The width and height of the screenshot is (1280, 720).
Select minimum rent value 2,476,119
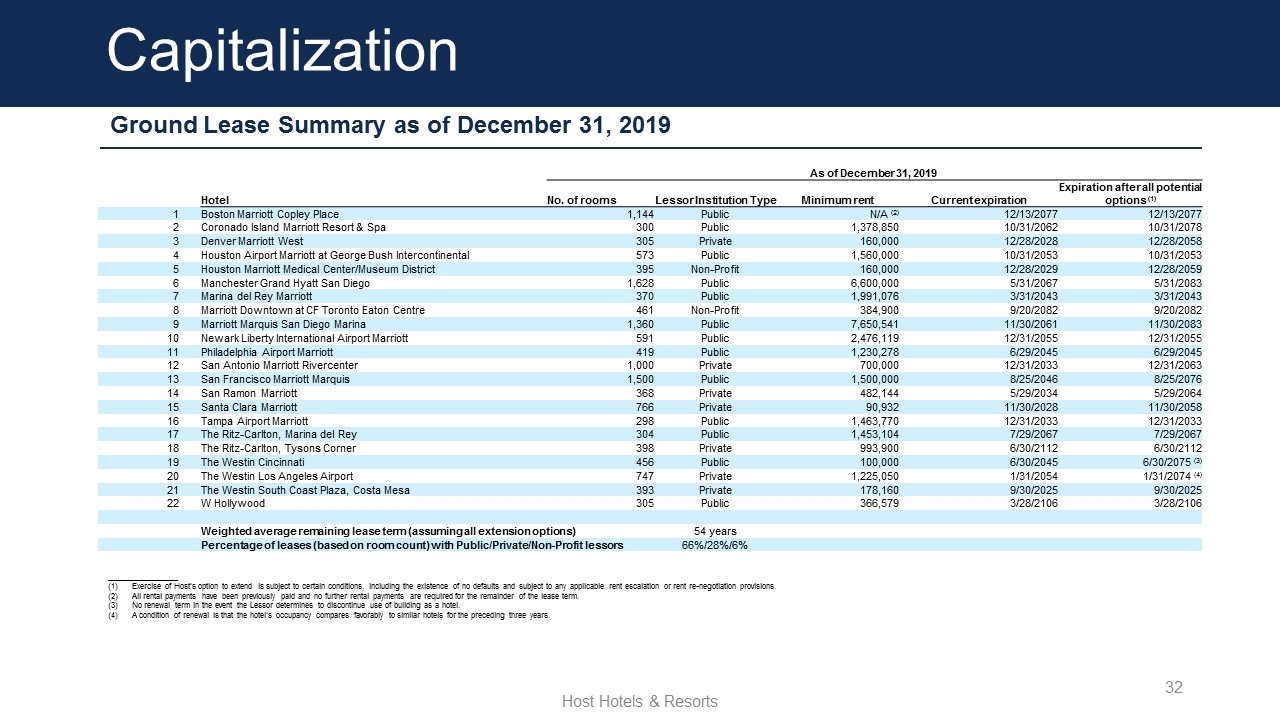pos(875,338)
